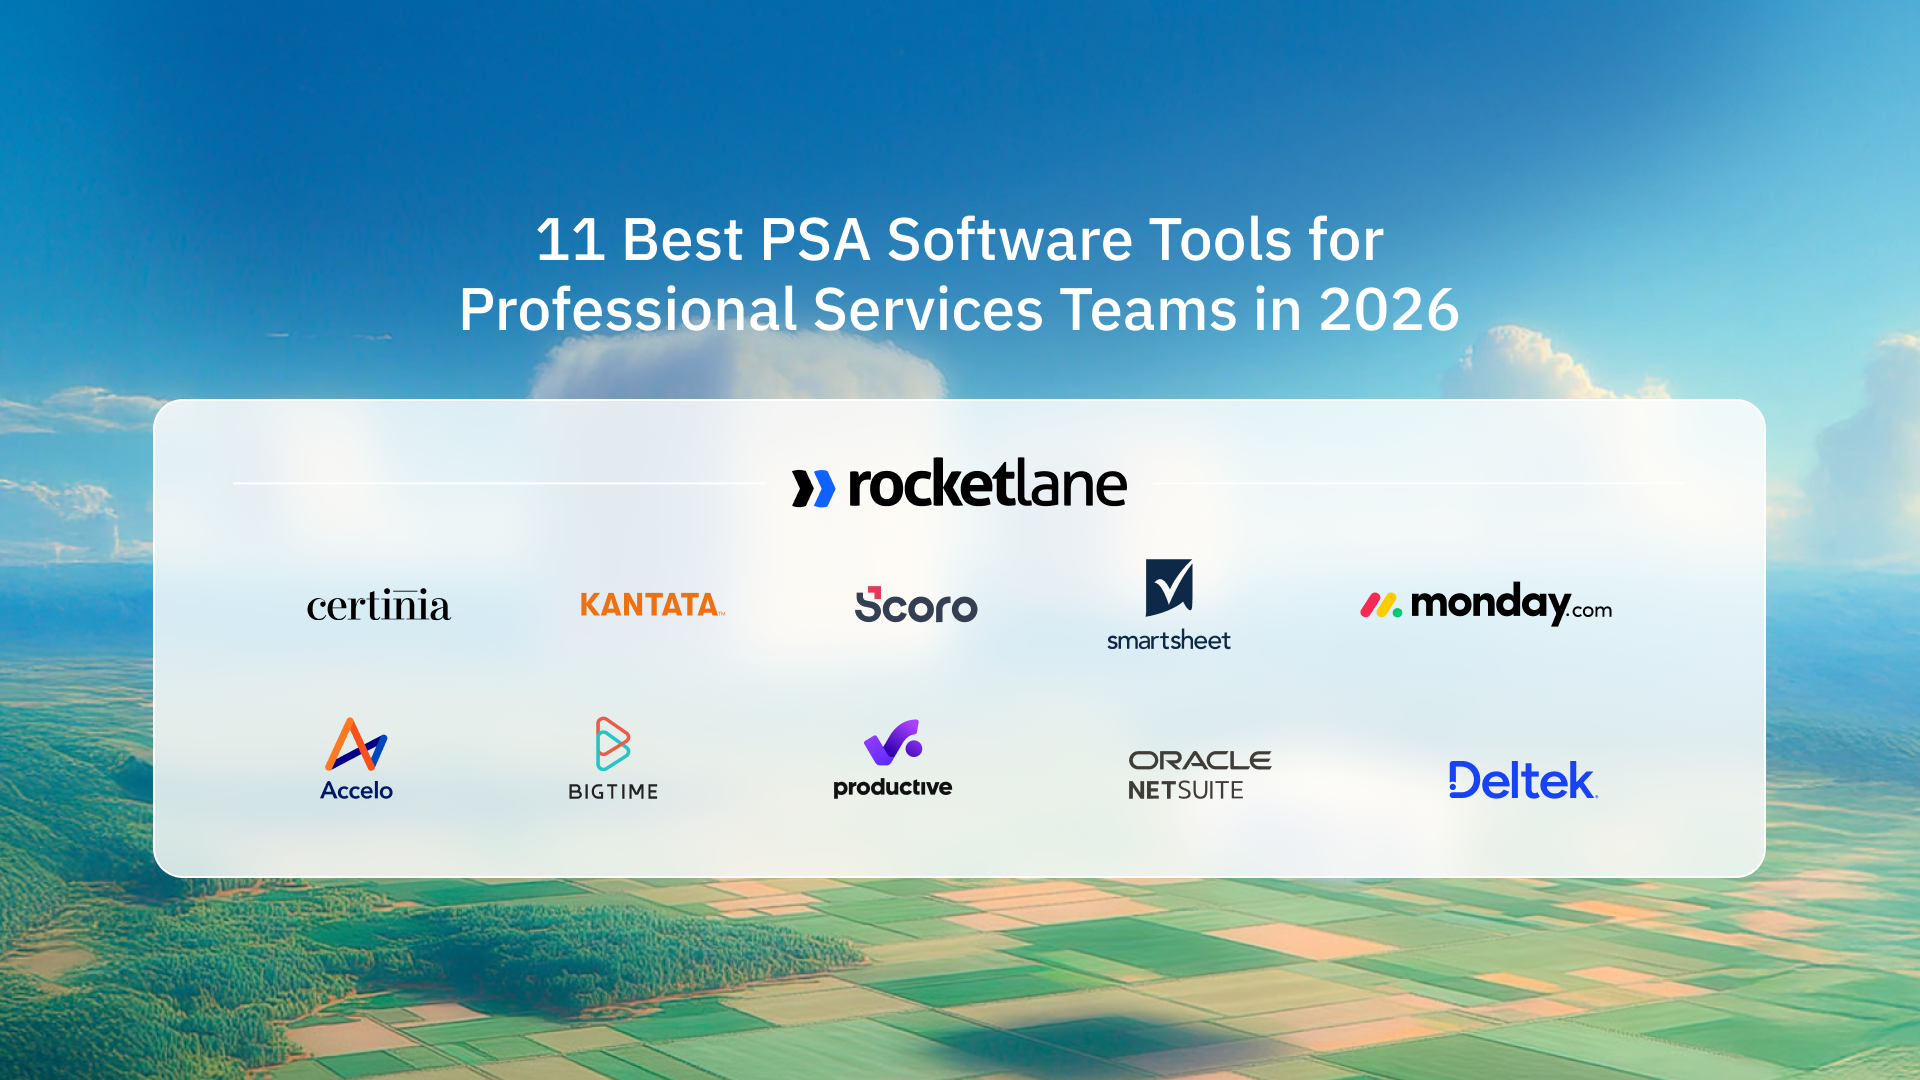Click the headline '11 Best PSA Software Tools for'
Screen dimensions: 1920x1080
coord(960,240)
